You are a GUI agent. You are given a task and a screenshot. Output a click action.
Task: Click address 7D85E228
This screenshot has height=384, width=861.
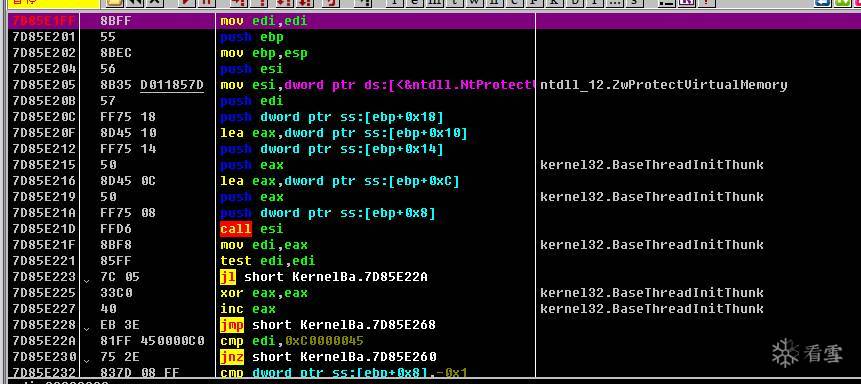click(44, 324)
